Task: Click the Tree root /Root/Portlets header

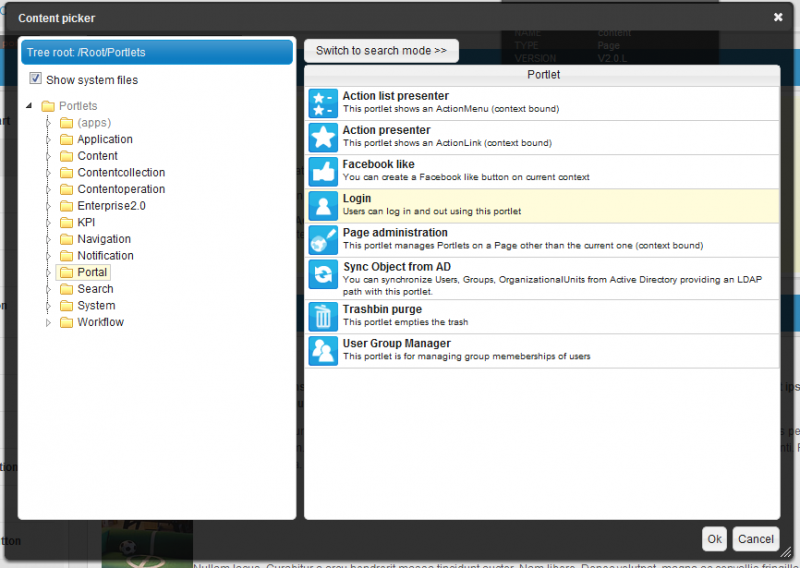Action: point(157,52)
